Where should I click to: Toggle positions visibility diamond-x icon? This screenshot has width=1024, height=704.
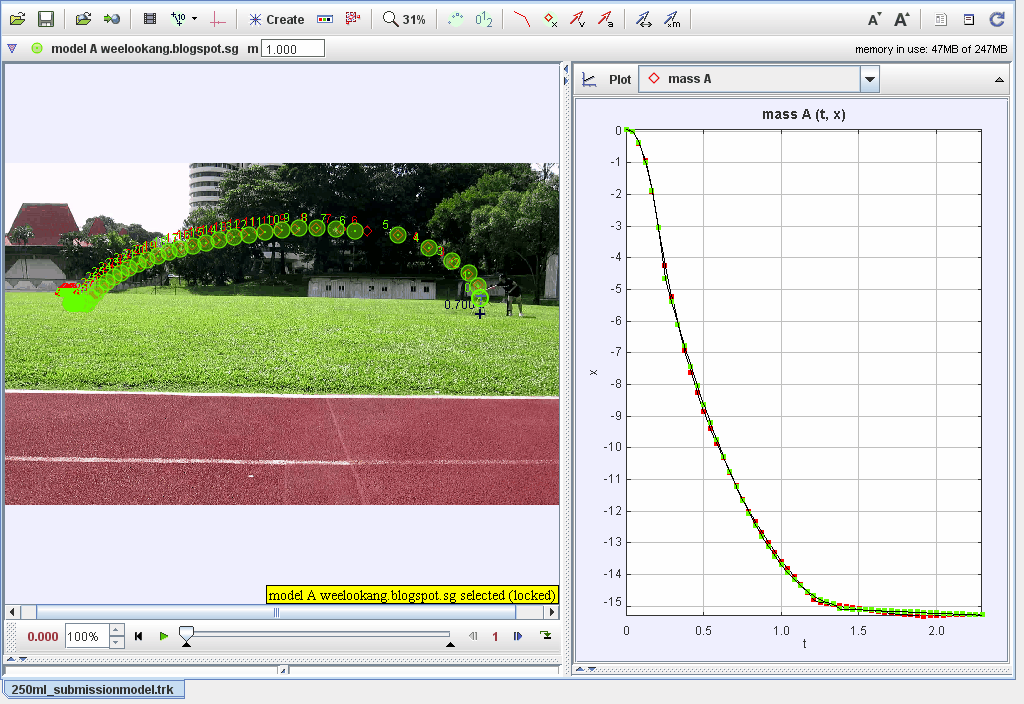(x=551, y=20)
